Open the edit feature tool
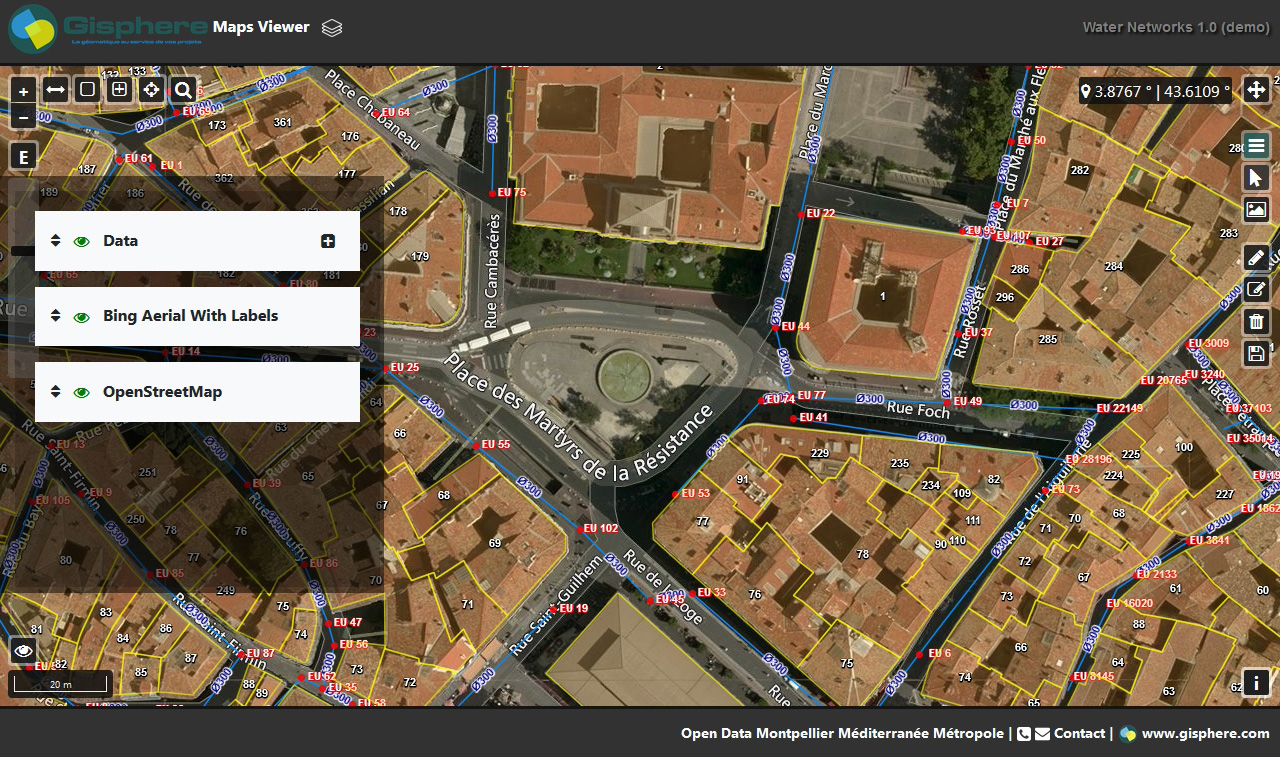 click(x=1256, y=289)
